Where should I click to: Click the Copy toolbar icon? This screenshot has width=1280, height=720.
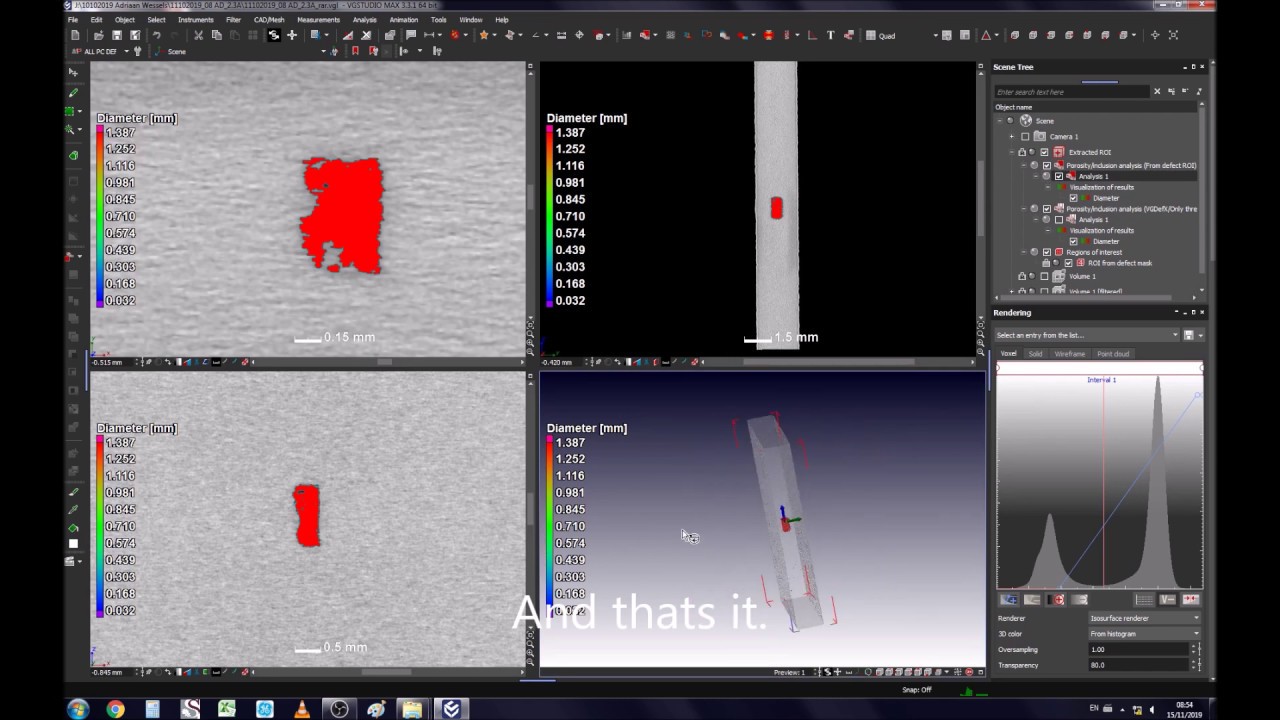[217, 35]
